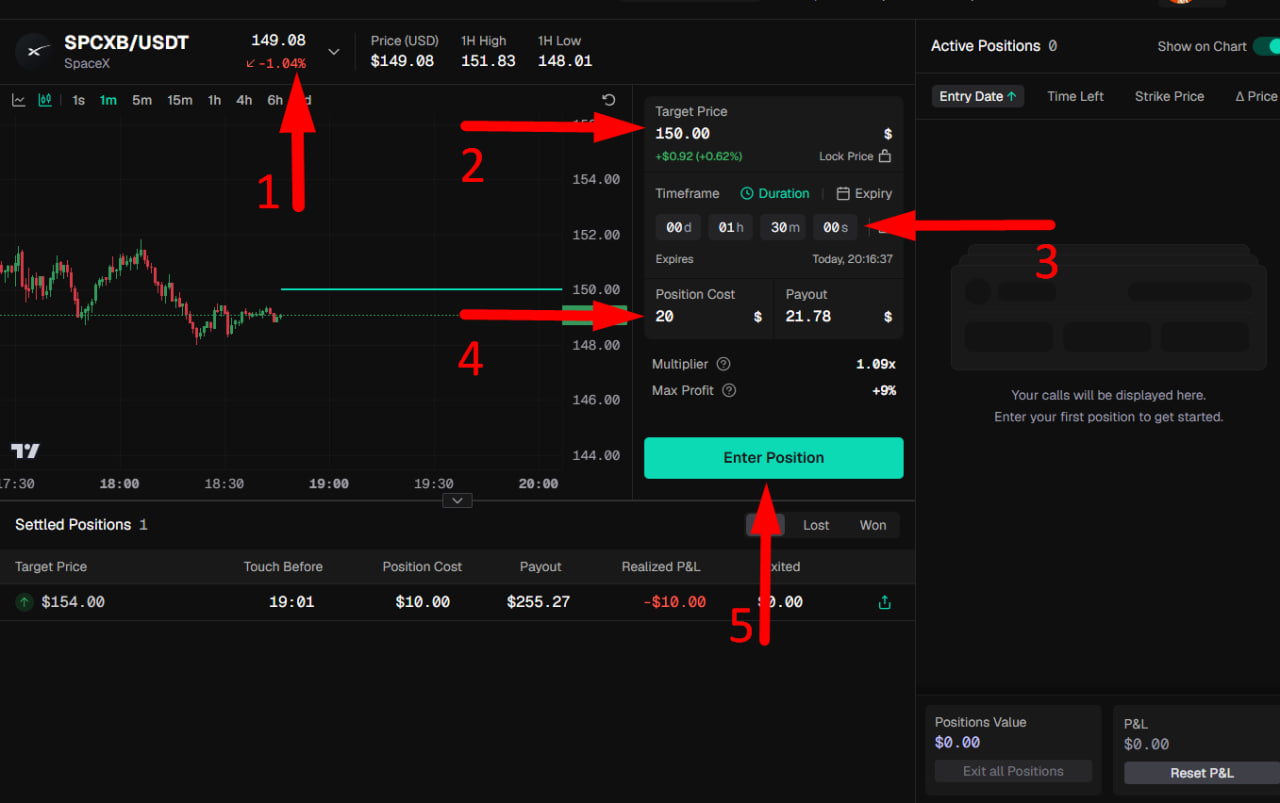Switch timeframe mode to Expiry
Image resolution: width=1280 pixels, height=803 pixels.
click(x=864, y=193)
